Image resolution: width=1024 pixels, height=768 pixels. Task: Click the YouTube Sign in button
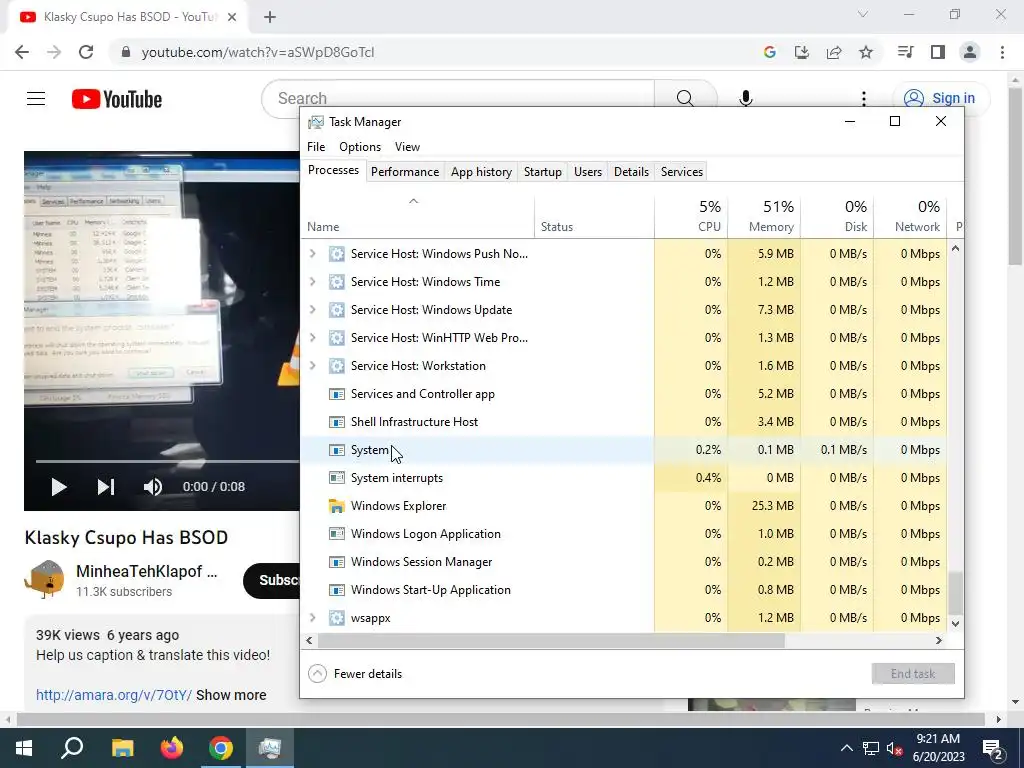point(941,98)
